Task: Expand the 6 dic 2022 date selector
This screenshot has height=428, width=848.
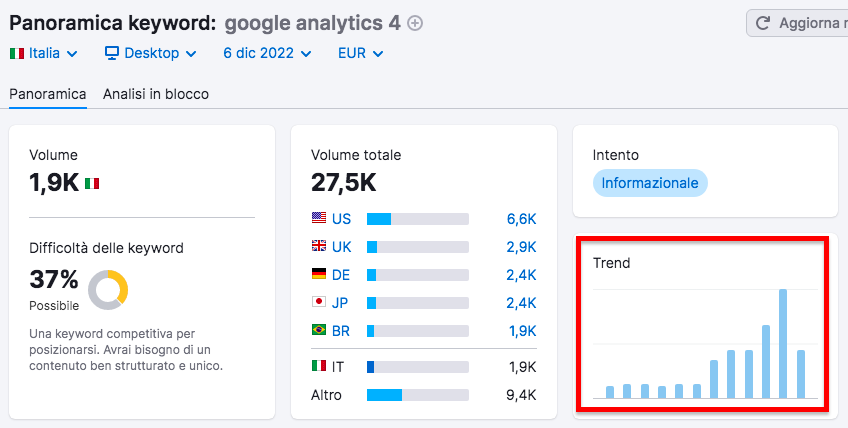Action: click(266, 53)
